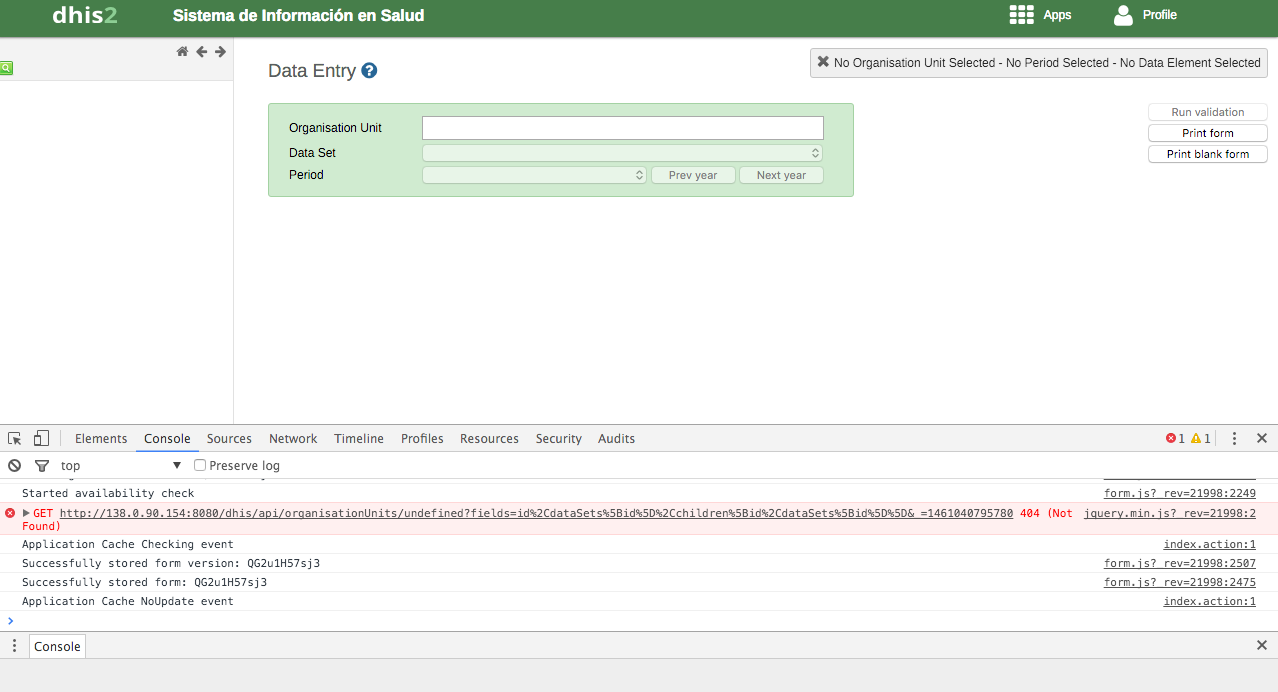Open the console execution context 'top' dropdown
The image size is (1278, 692).
[121, 466]
